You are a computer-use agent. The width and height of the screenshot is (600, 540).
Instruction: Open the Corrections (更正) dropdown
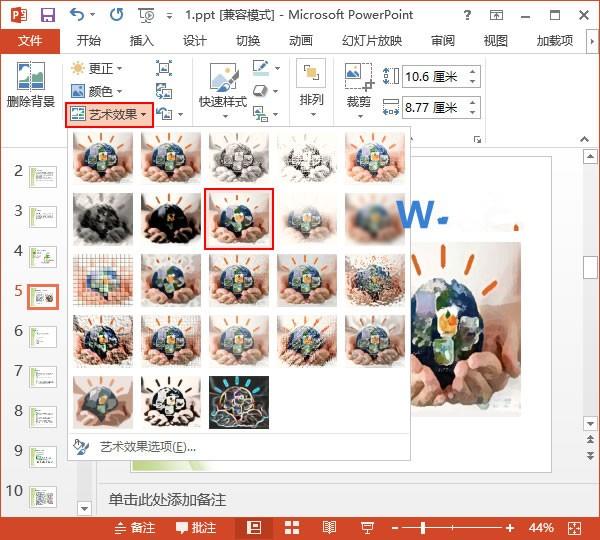pyautogui.click(x=96, y=69)
